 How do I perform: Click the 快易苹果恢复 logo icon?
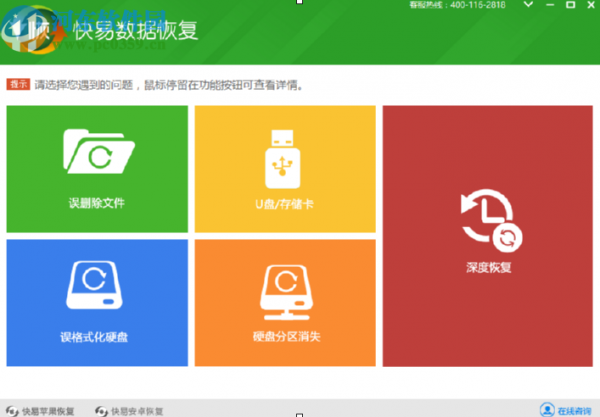(12, 411)
